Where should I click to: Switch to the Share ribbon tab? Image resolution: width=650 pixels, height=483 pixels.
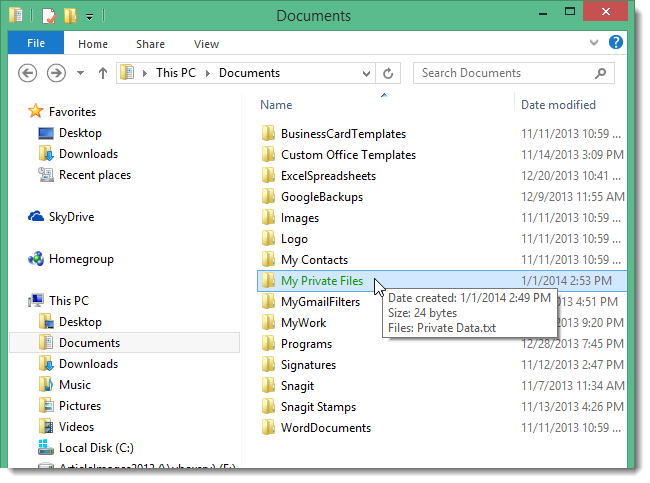150,44
